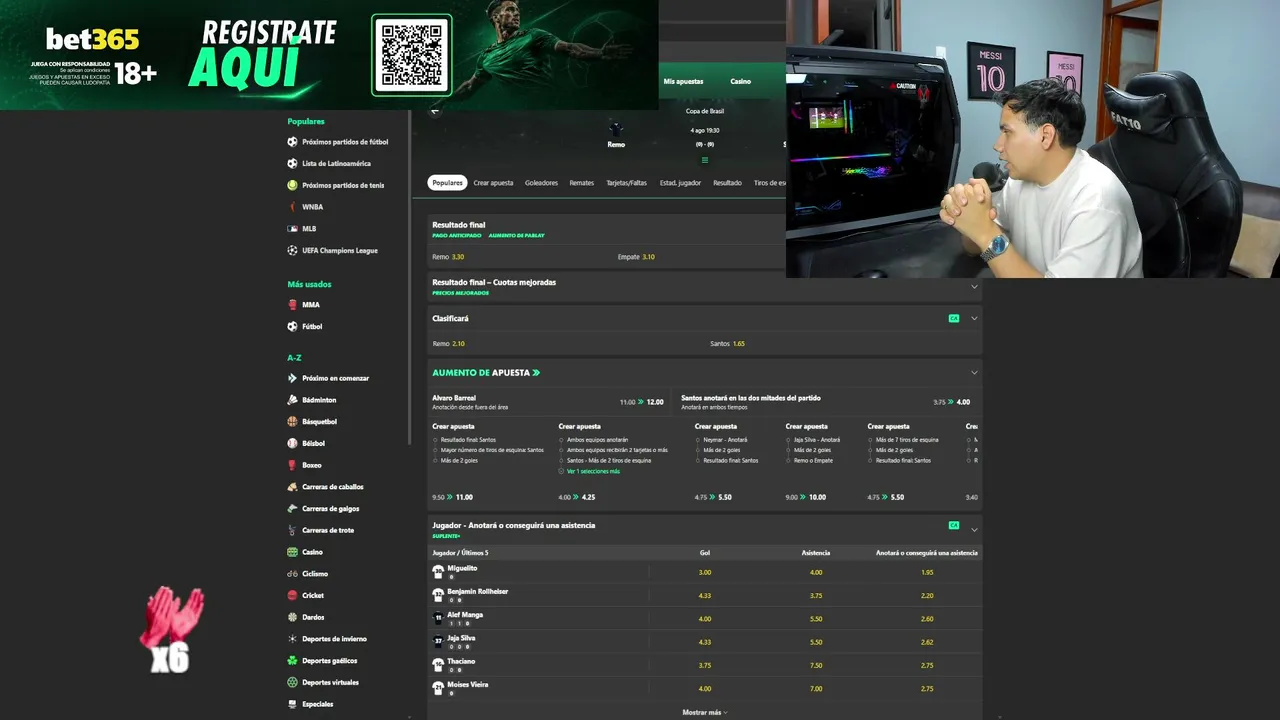Select 'Remo o Empate' radio option
Image resolution: width=1280 pixels, height=720 pixels.
click(x=789, y=460)
